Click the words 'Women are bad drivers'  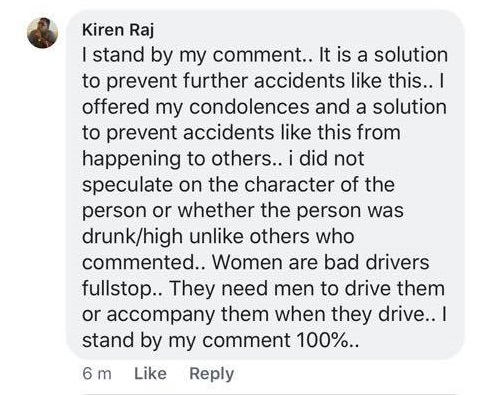321,263
